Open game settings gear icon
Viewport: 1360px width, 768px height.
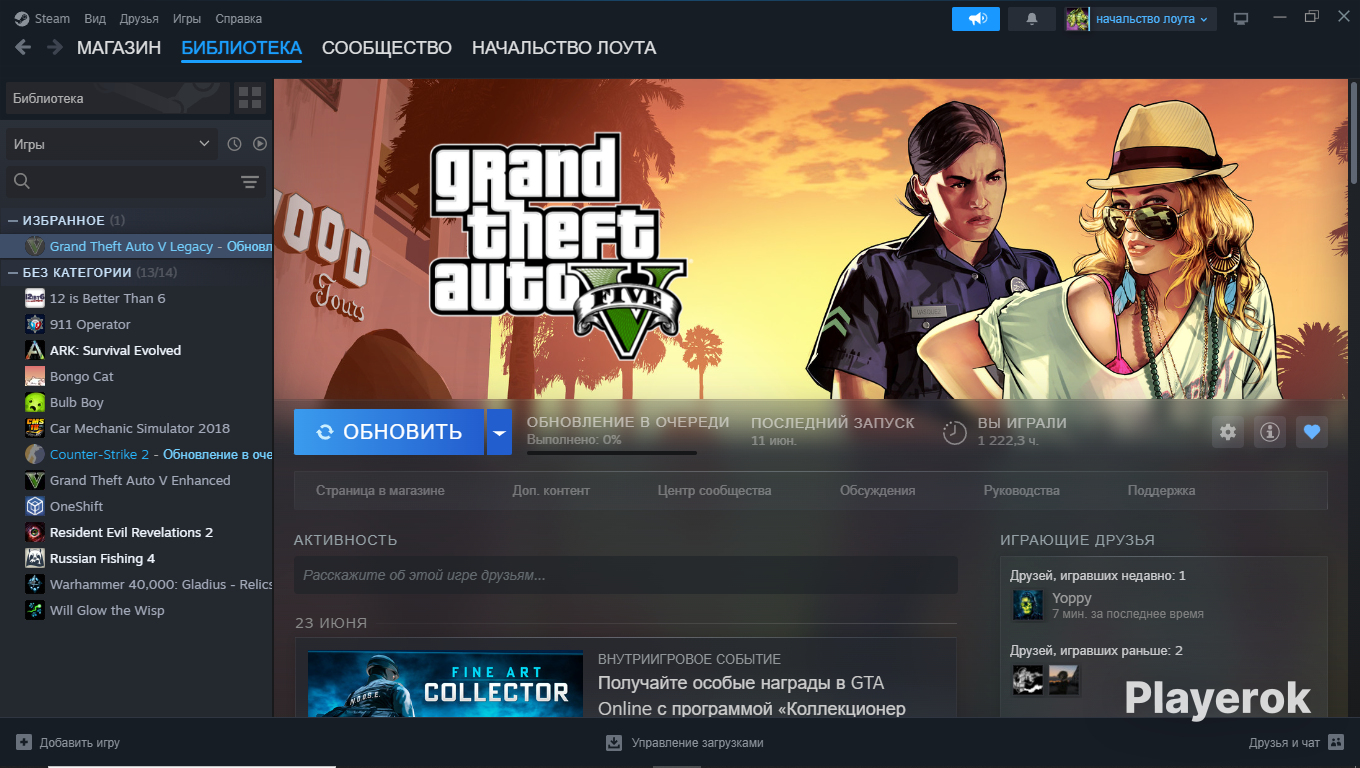(1228, 432)
